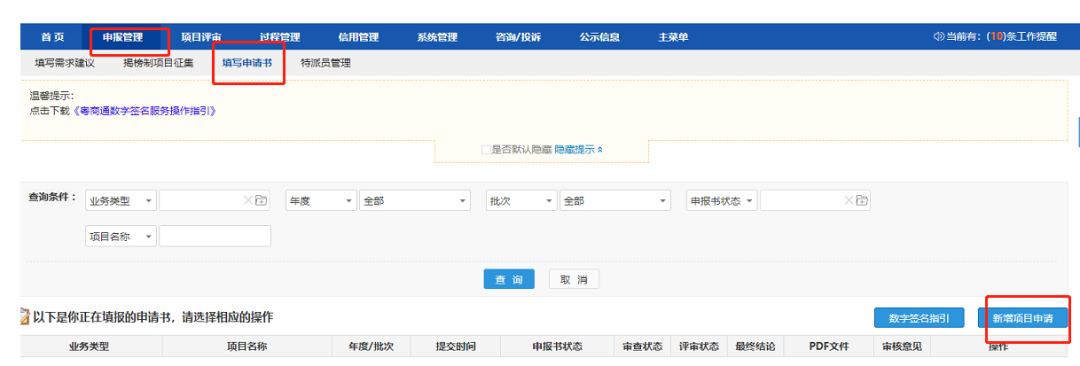Viewport: 1080px width, 366px height.
Task: Open folder picker next to 业务类型 field
Action: point(261,201)
